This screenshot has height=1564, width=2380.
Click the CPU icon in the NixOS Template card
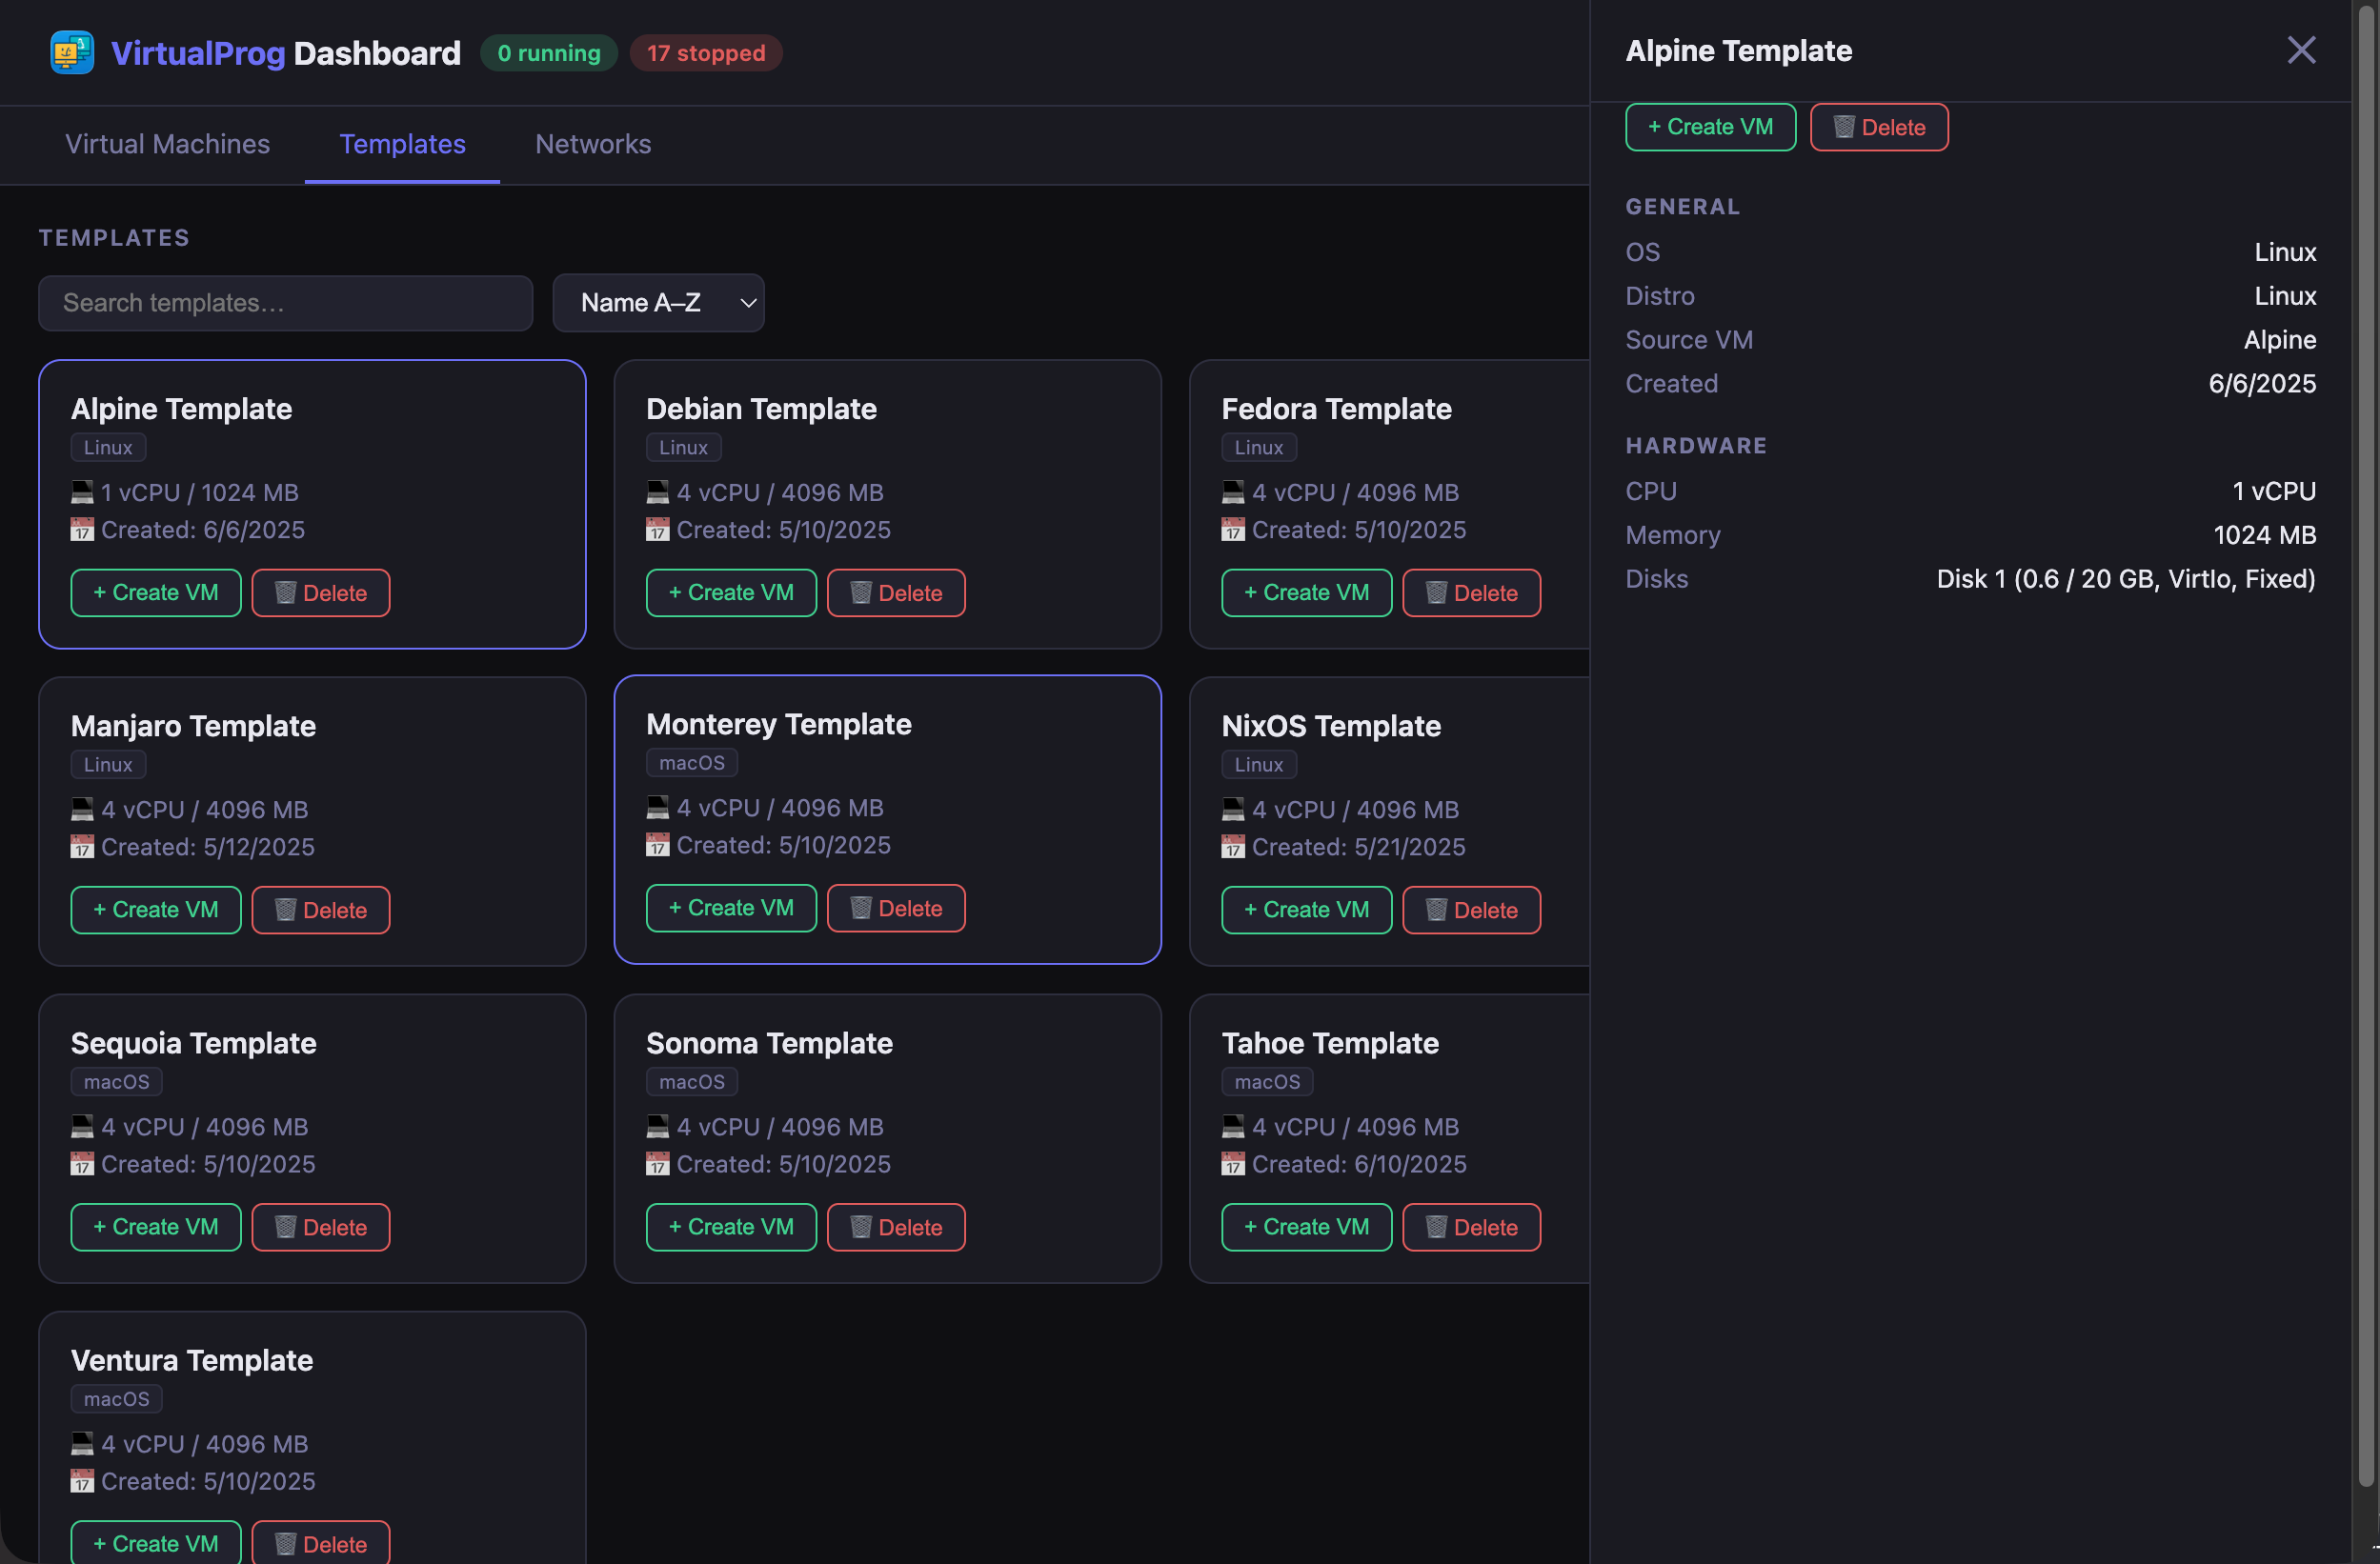(x=1233, y=808)
